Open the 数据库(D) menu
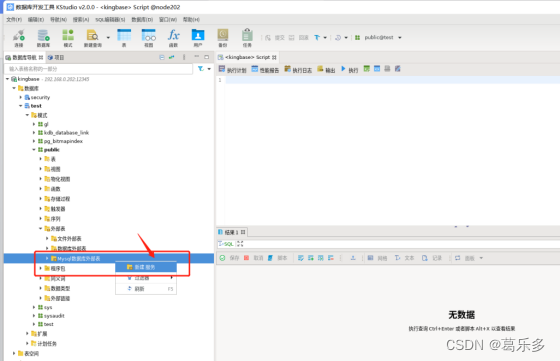The height and width of the screenshot is (361, 560). 142,19
